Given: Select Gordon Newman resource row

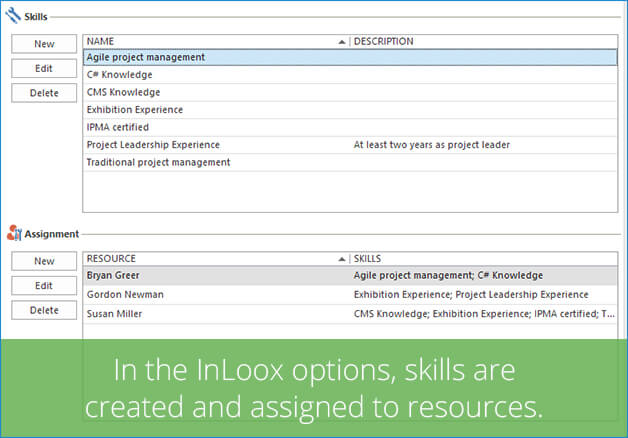Looking at the screenshot, I should [350, 295].
